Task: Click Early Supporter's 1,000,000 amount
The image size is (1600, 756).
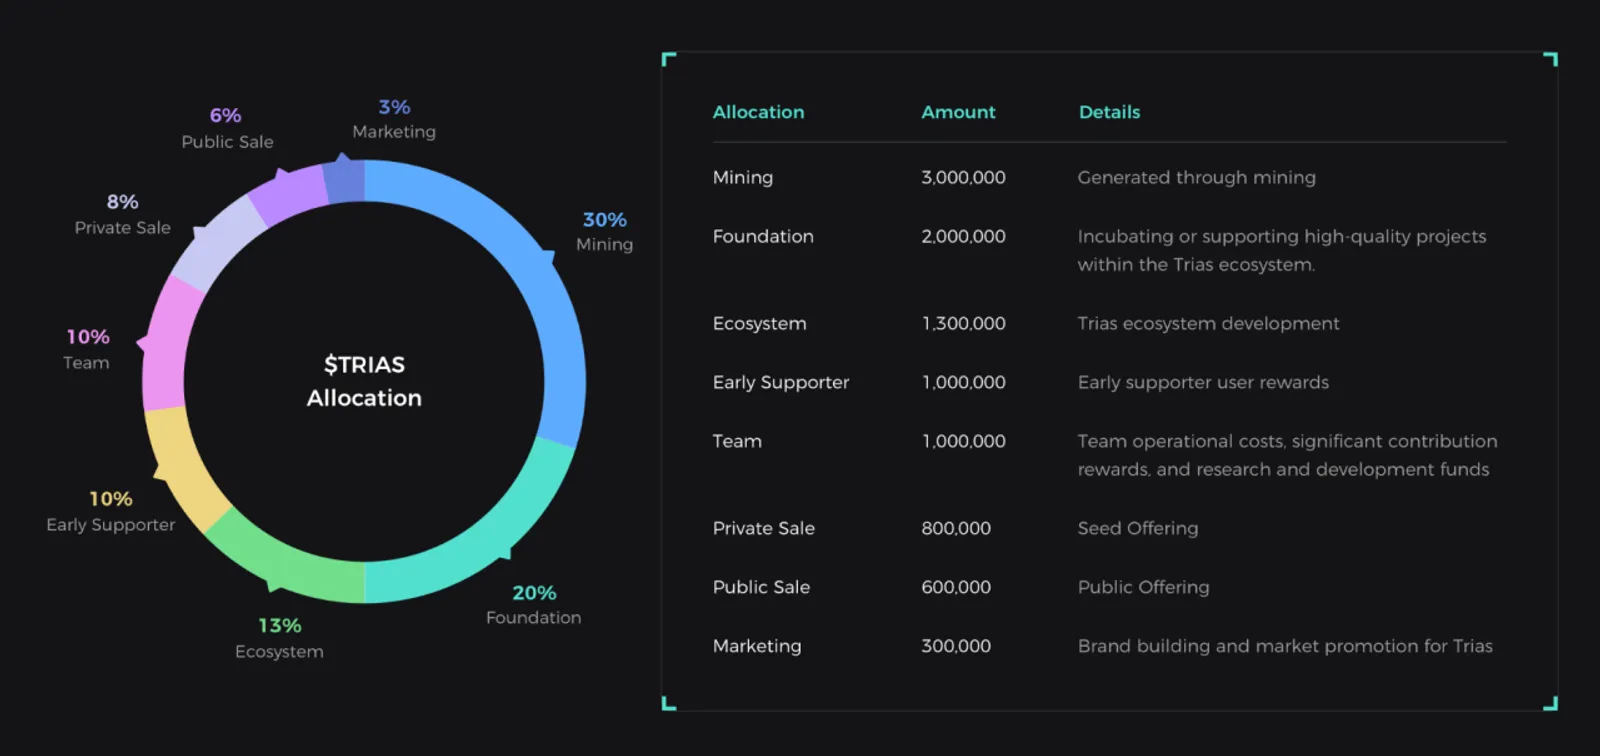Action: 963,382
